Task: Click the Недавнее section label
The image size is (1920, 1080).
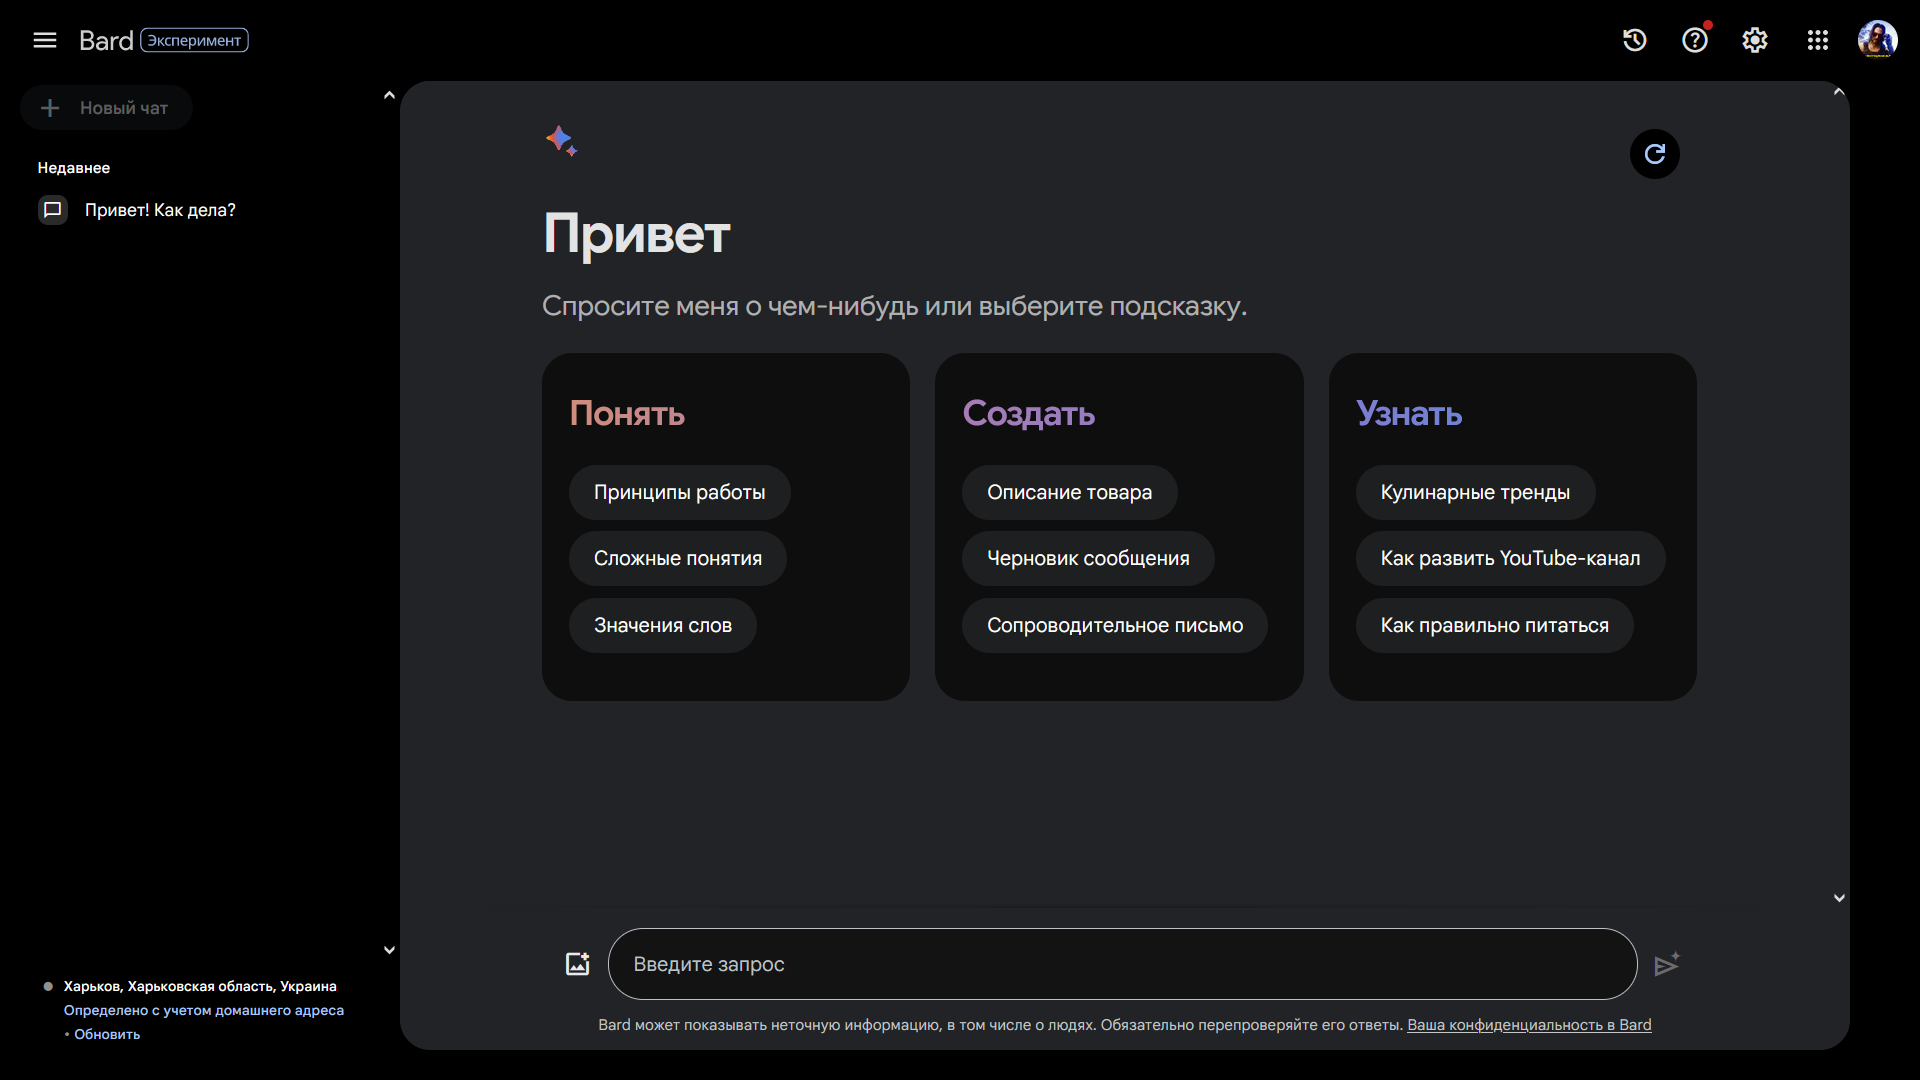Action: (x=74, y=168)
